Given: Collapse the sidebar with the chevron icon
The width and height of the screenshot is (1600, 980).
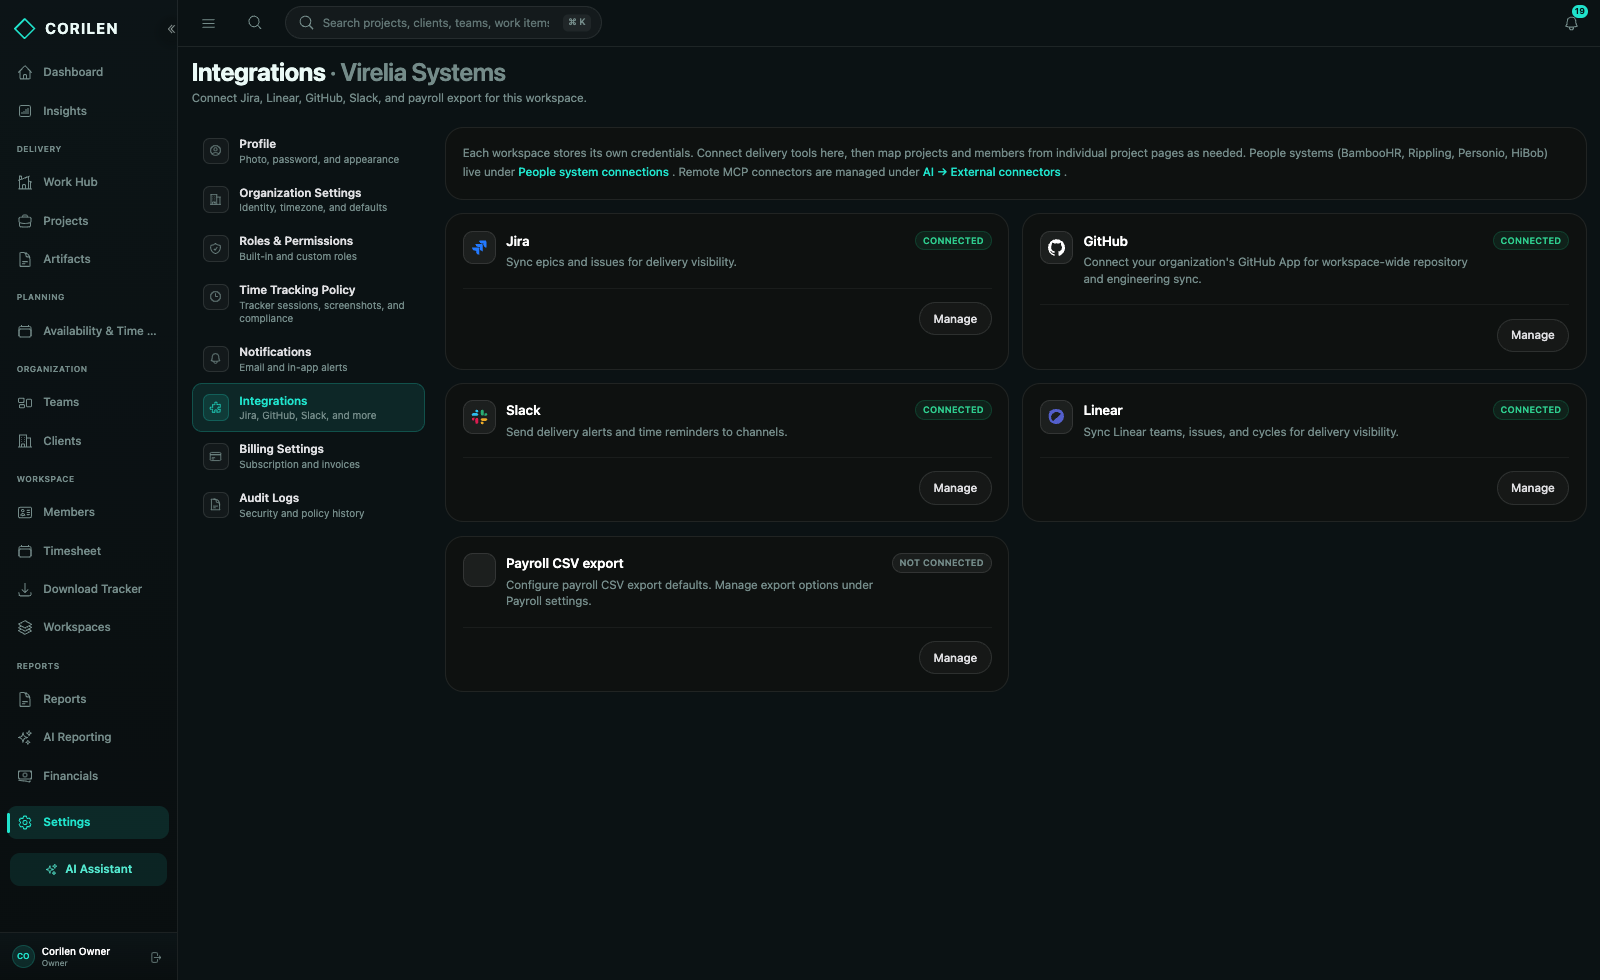Looking at the screenshot, I should click(x=171, y=29).
